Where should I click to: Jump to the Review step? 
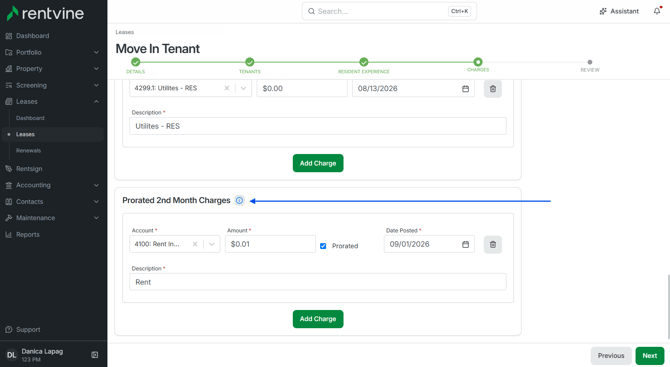(590, 62)
